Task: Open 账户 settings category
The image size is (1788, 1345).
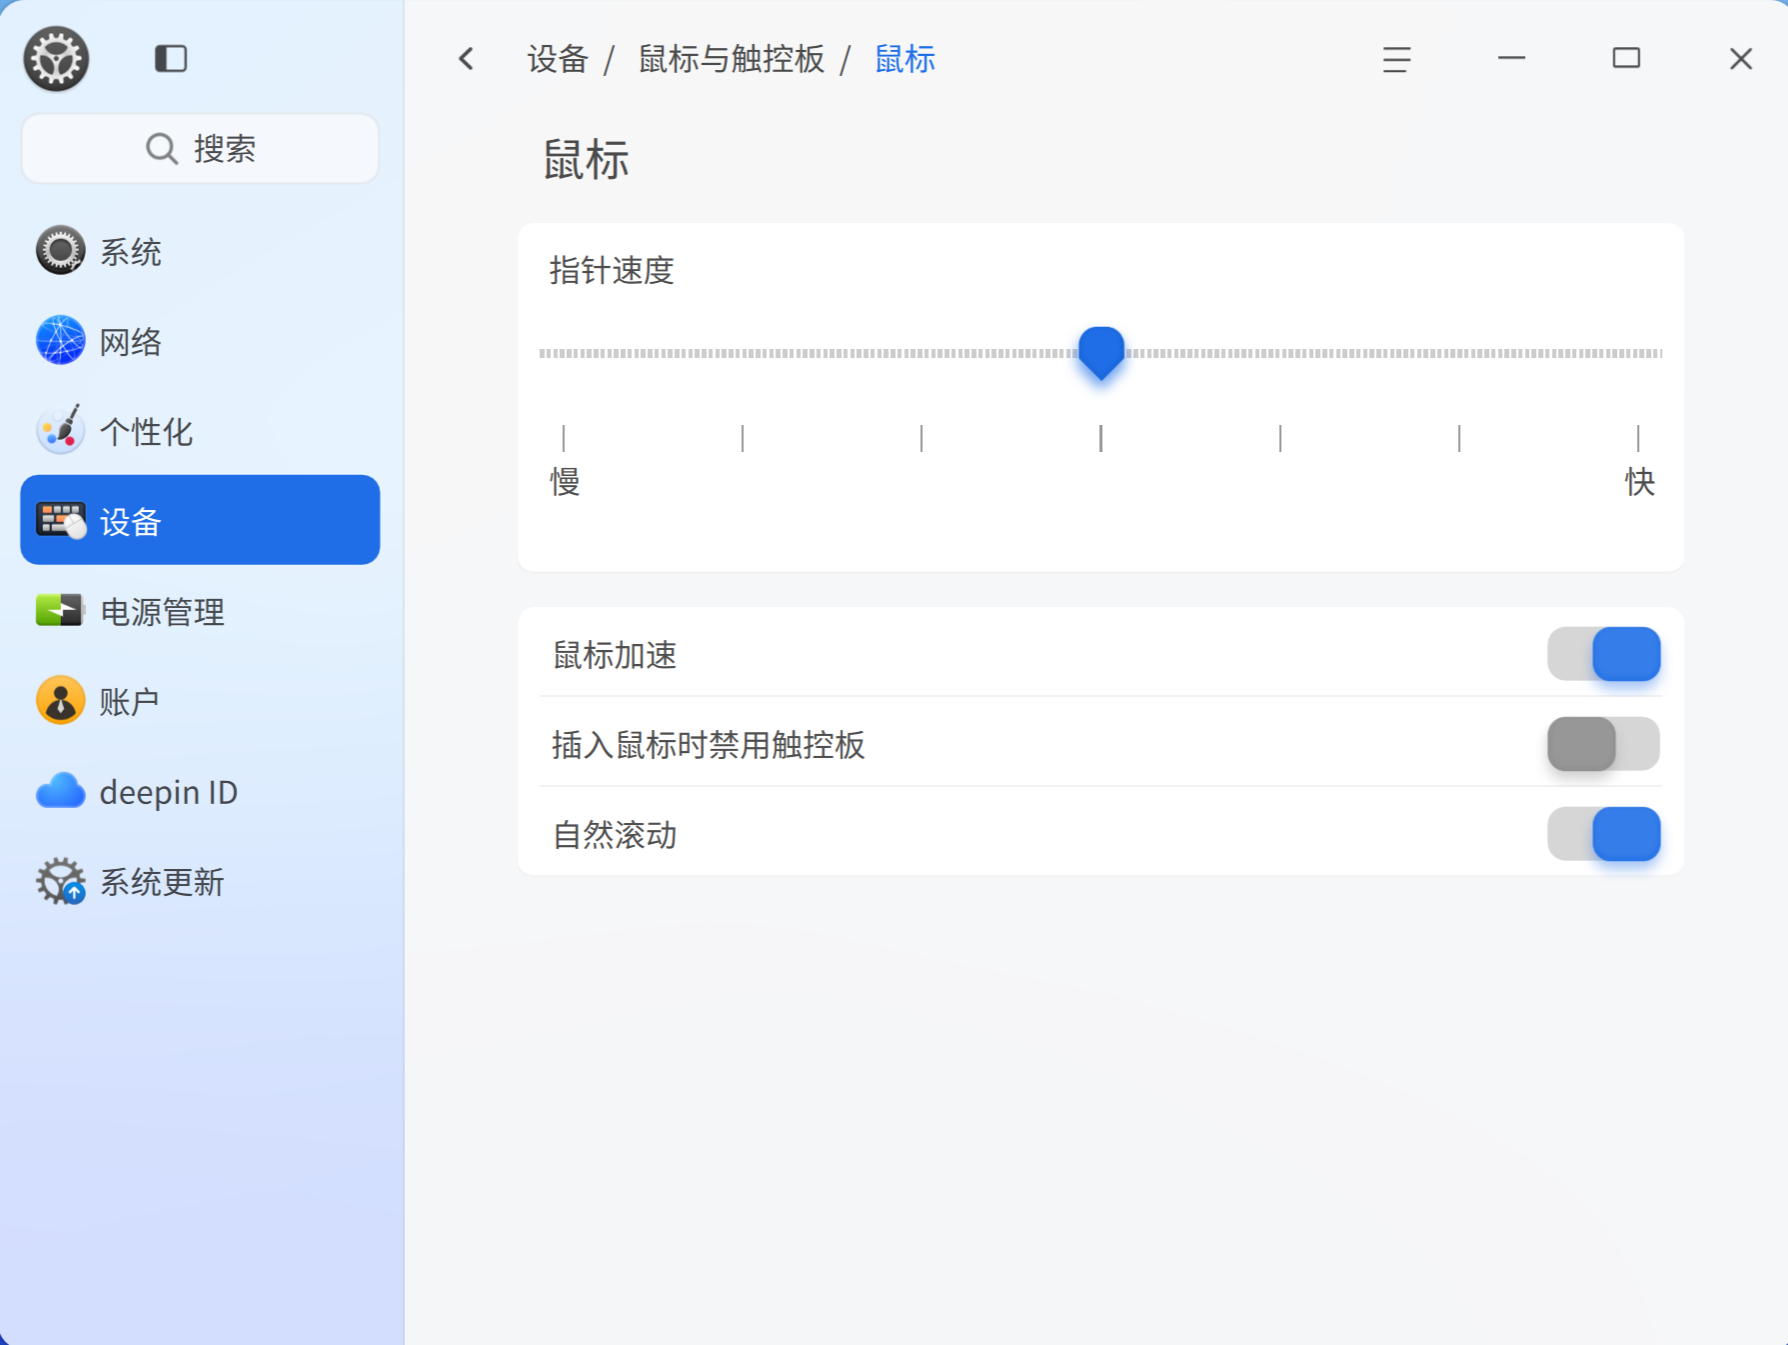Action: pos(200,701)
